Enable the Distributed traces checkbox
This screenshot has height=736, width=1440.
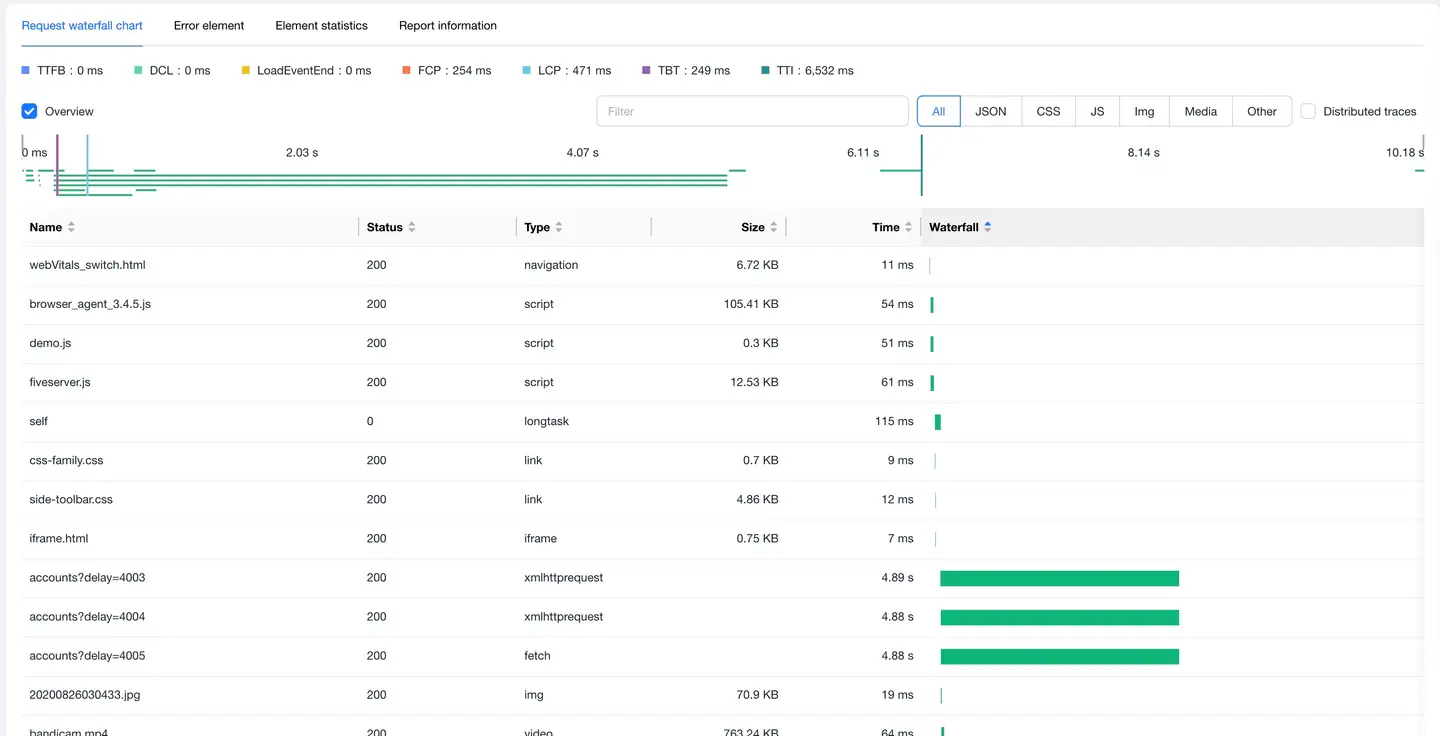1308,111
